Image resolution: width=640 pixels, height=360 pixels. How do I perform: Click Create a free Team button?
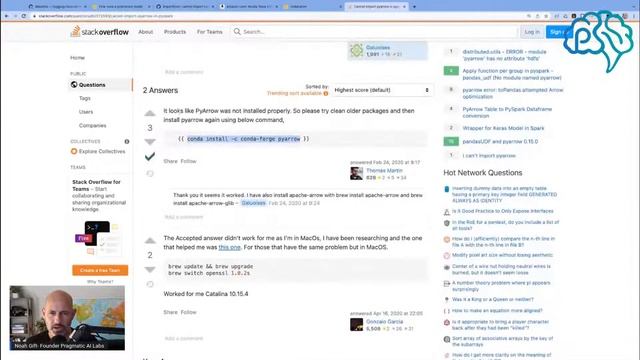click(x=100, y=270)
